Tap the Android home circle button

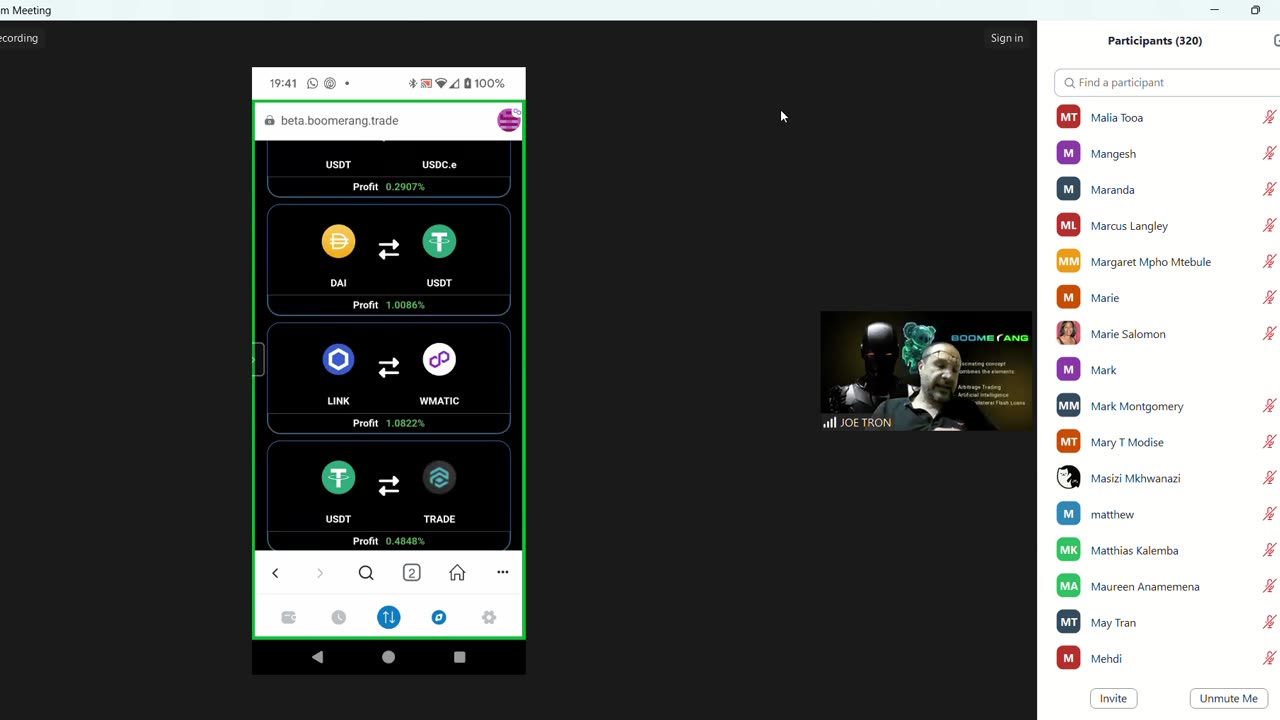pyautogui.click(x=389, y=657)
